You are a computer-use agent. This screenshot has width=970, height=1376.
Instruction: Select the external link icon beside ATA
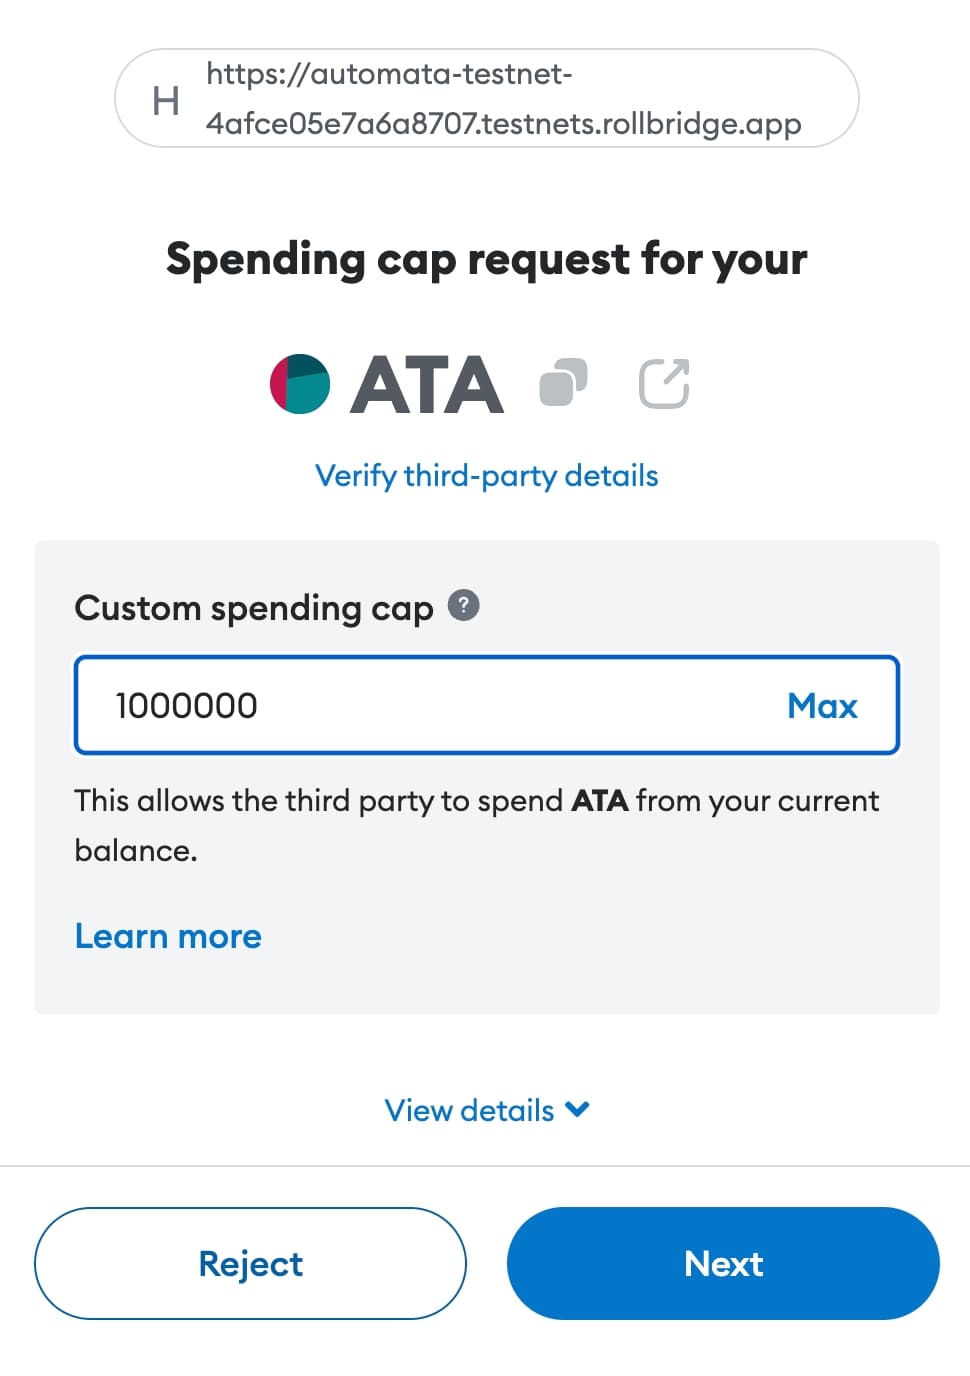click(663, 382)
